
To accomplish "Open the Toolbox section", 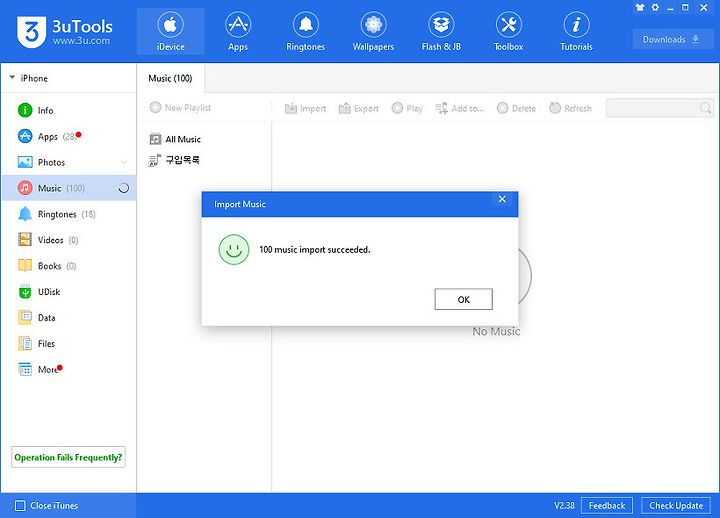I will coord(508,31).
